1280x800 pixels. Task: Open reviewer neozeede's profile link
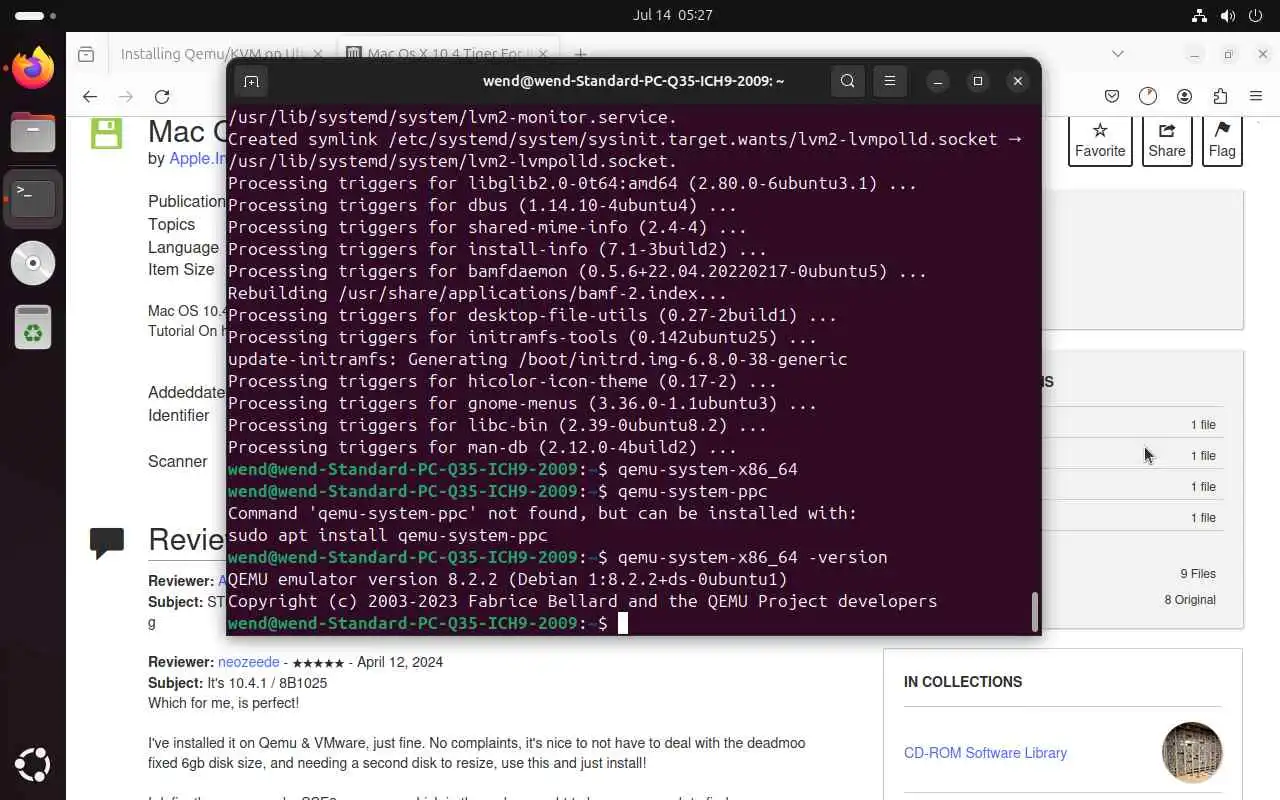click(x=249, y=662)
